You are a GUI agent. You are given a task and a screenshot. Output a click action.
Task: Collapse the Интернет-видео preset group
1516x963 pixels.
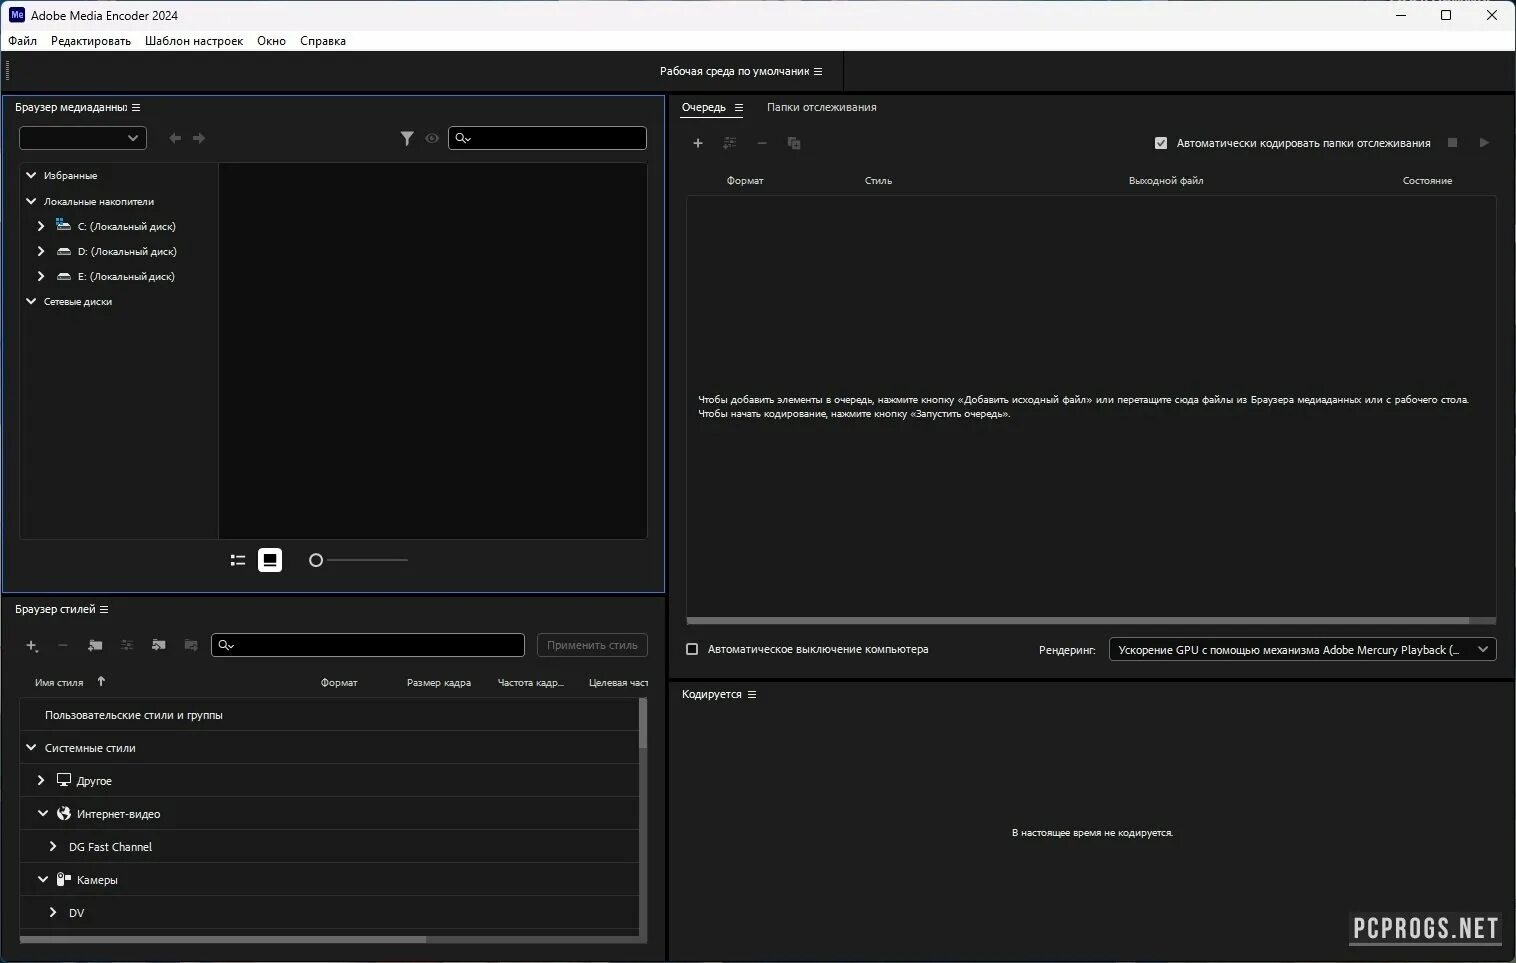(x=43, y=813)
